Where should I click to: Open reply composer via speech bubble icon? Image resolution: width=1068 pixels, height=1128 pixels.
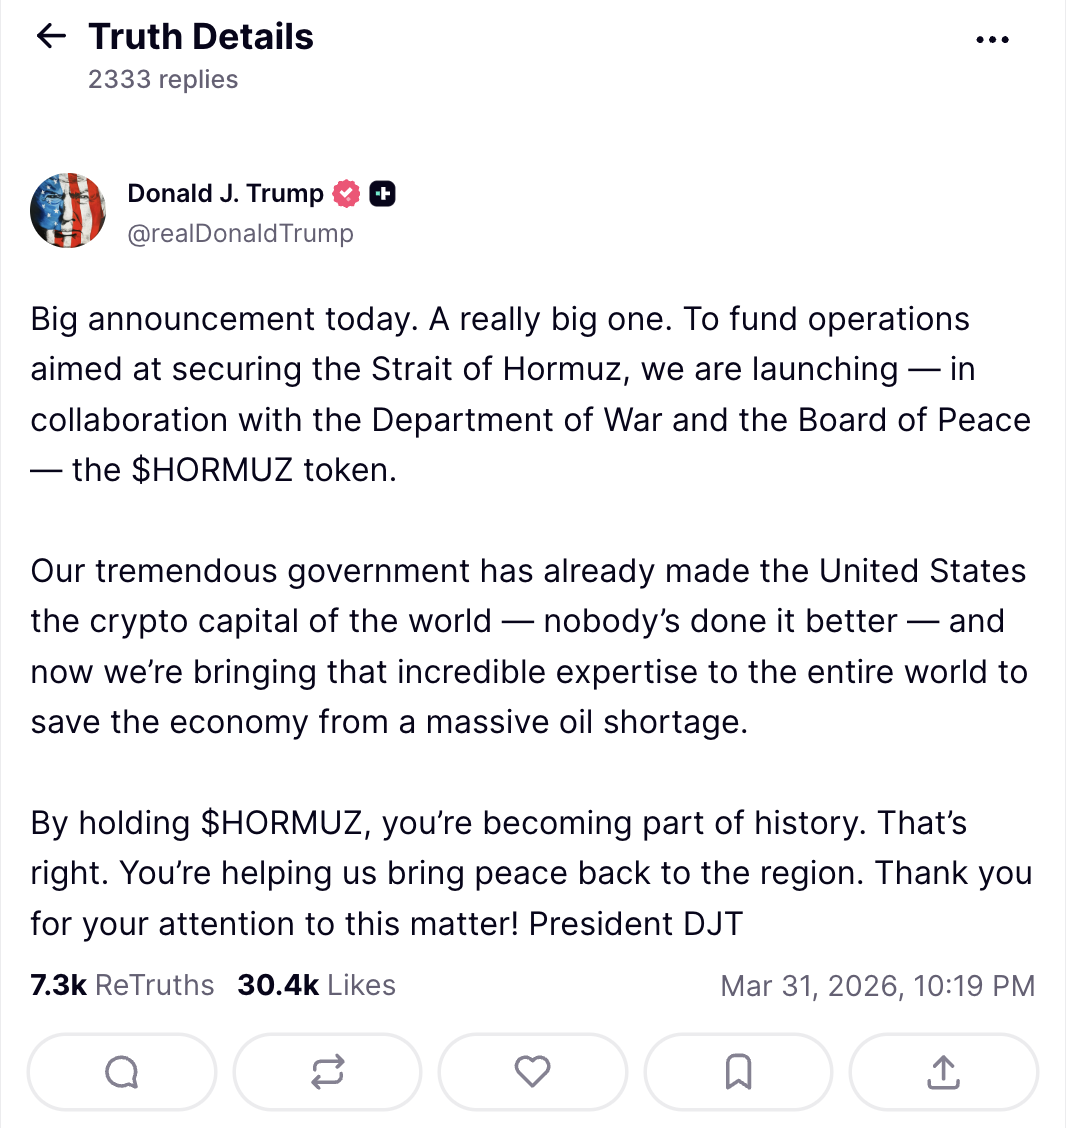(x=121, y=1071)
